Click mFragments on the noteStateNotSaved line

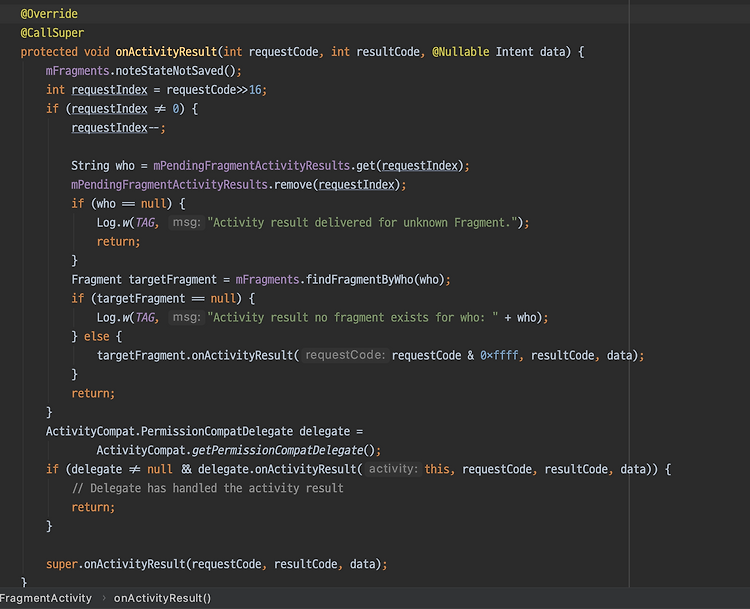77,71
